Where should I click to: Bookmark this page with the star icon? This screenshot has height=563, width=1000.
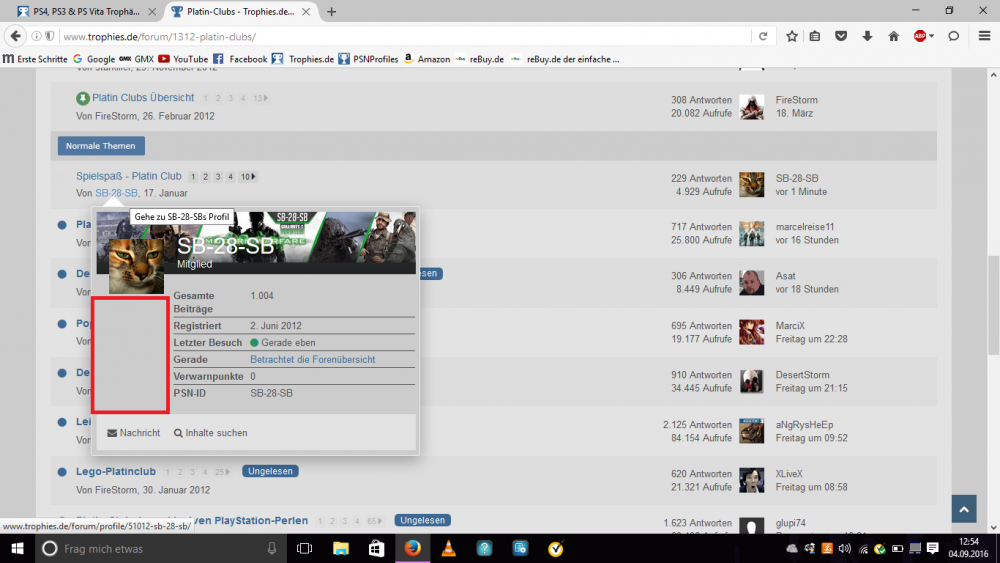(x=791, y=36)
